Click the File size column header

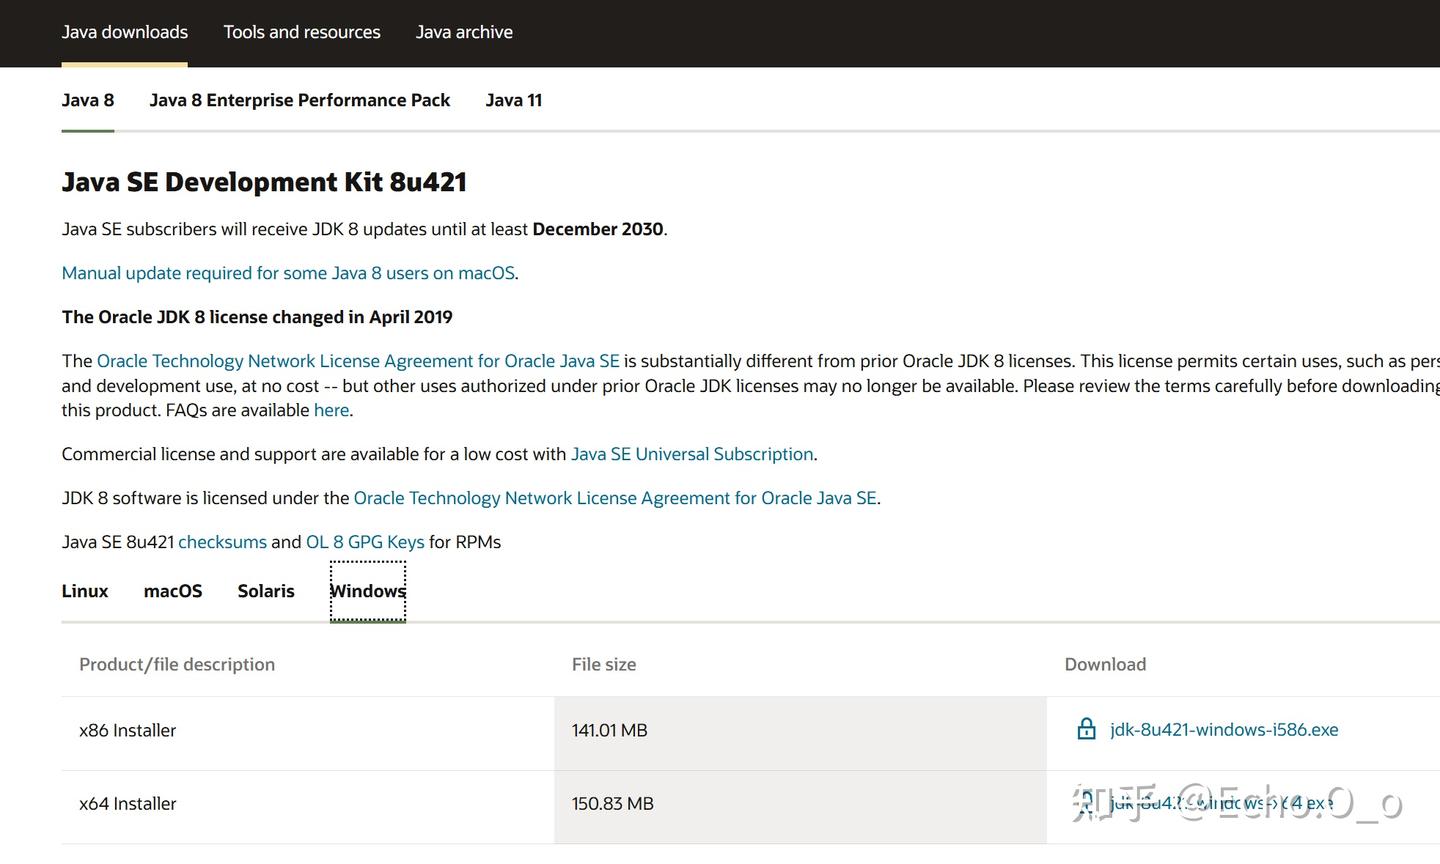point(604,665)
